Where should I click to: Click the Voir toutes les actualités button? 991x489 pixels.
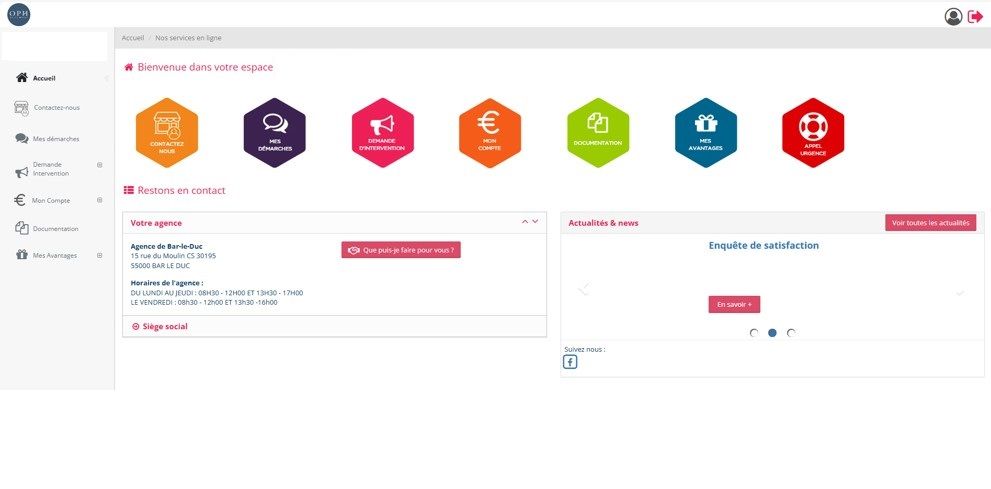pyautogui.click(x=930, y=223)
